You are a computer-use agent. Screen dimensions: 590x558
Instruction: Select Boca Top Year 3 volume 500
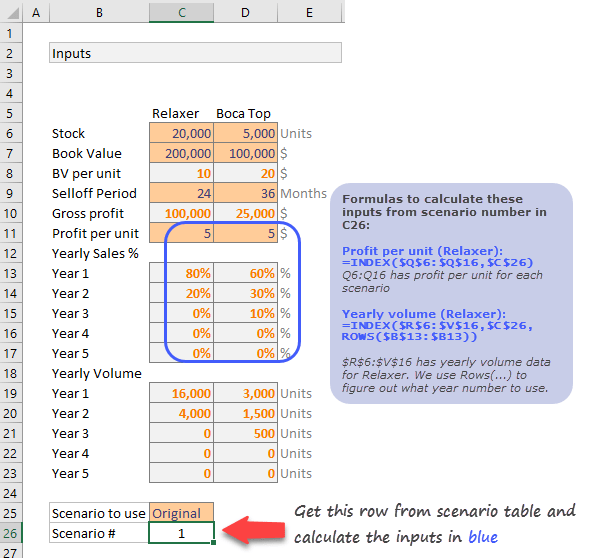[x=245, y=433]
